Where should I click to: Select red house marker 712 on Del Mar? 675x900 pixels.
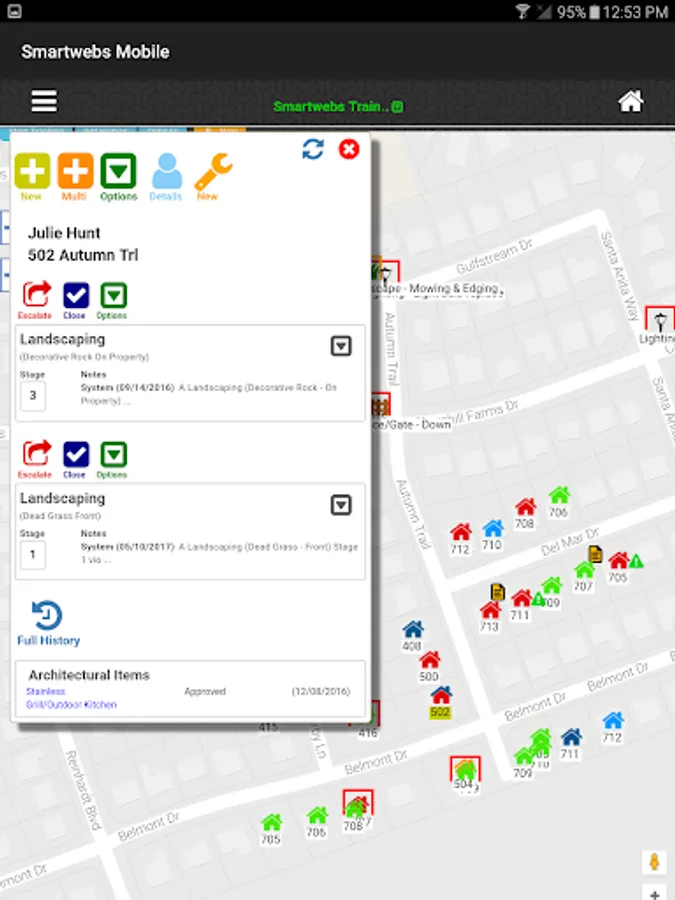(460, 533)
